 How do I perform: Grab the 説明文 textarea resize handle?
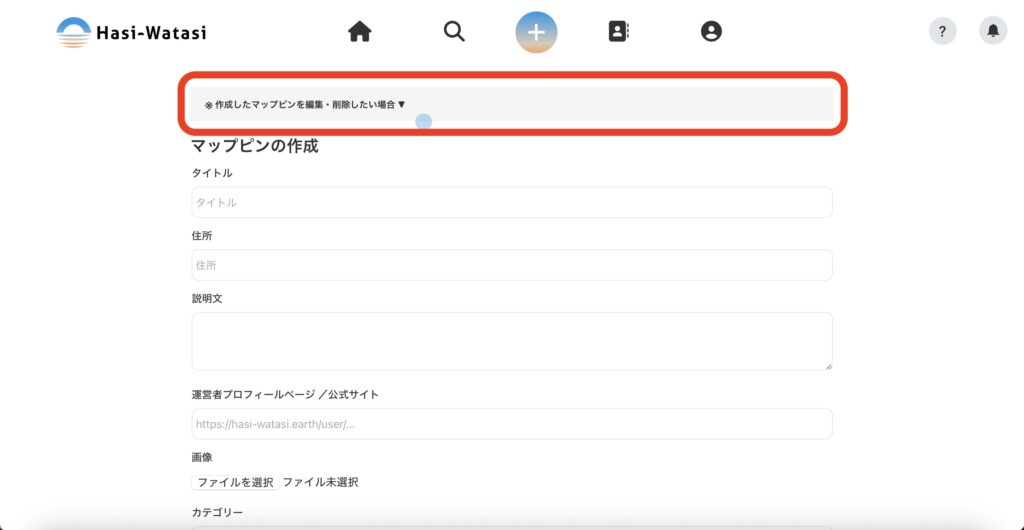tap(827, 365)
